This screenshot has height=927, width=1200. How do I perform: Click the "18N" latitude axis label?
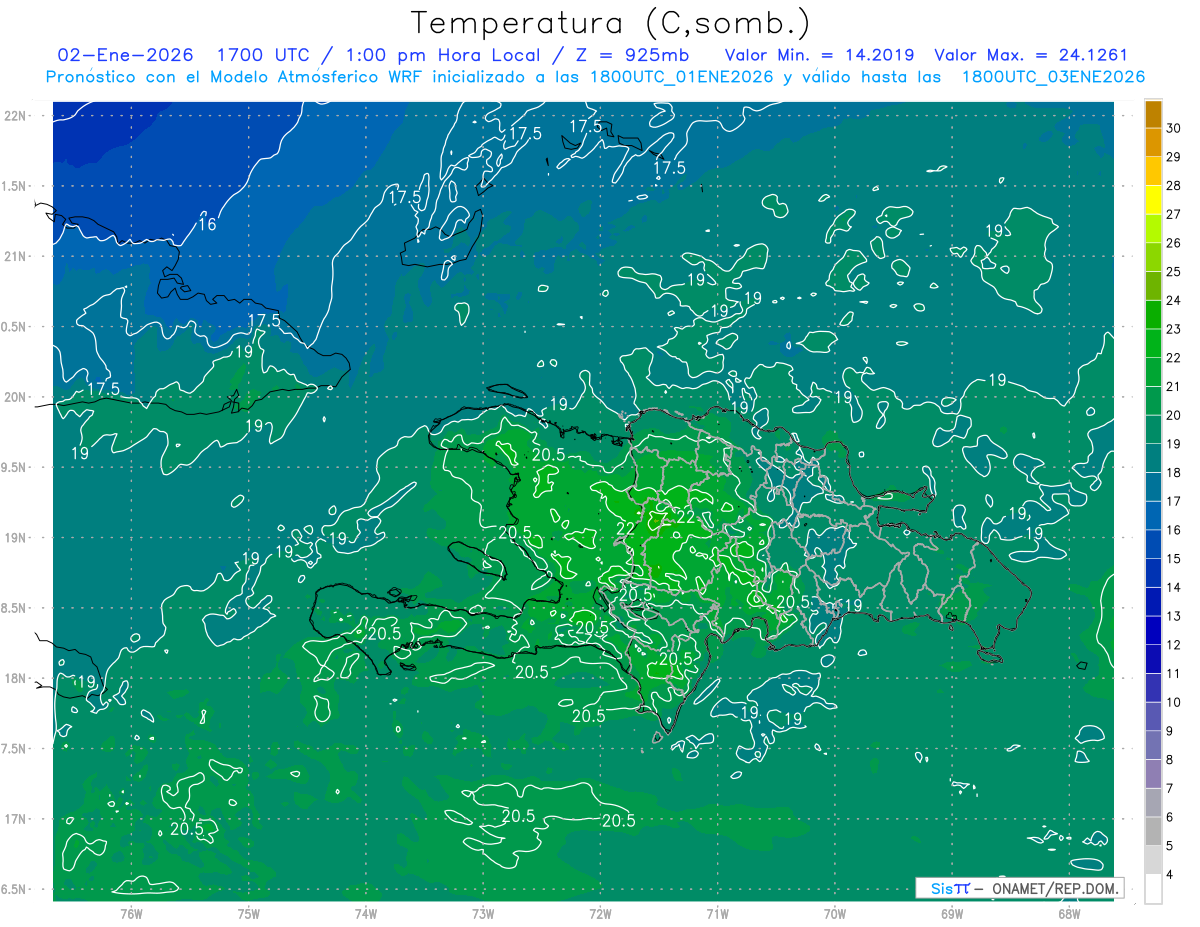coord(17,678)
